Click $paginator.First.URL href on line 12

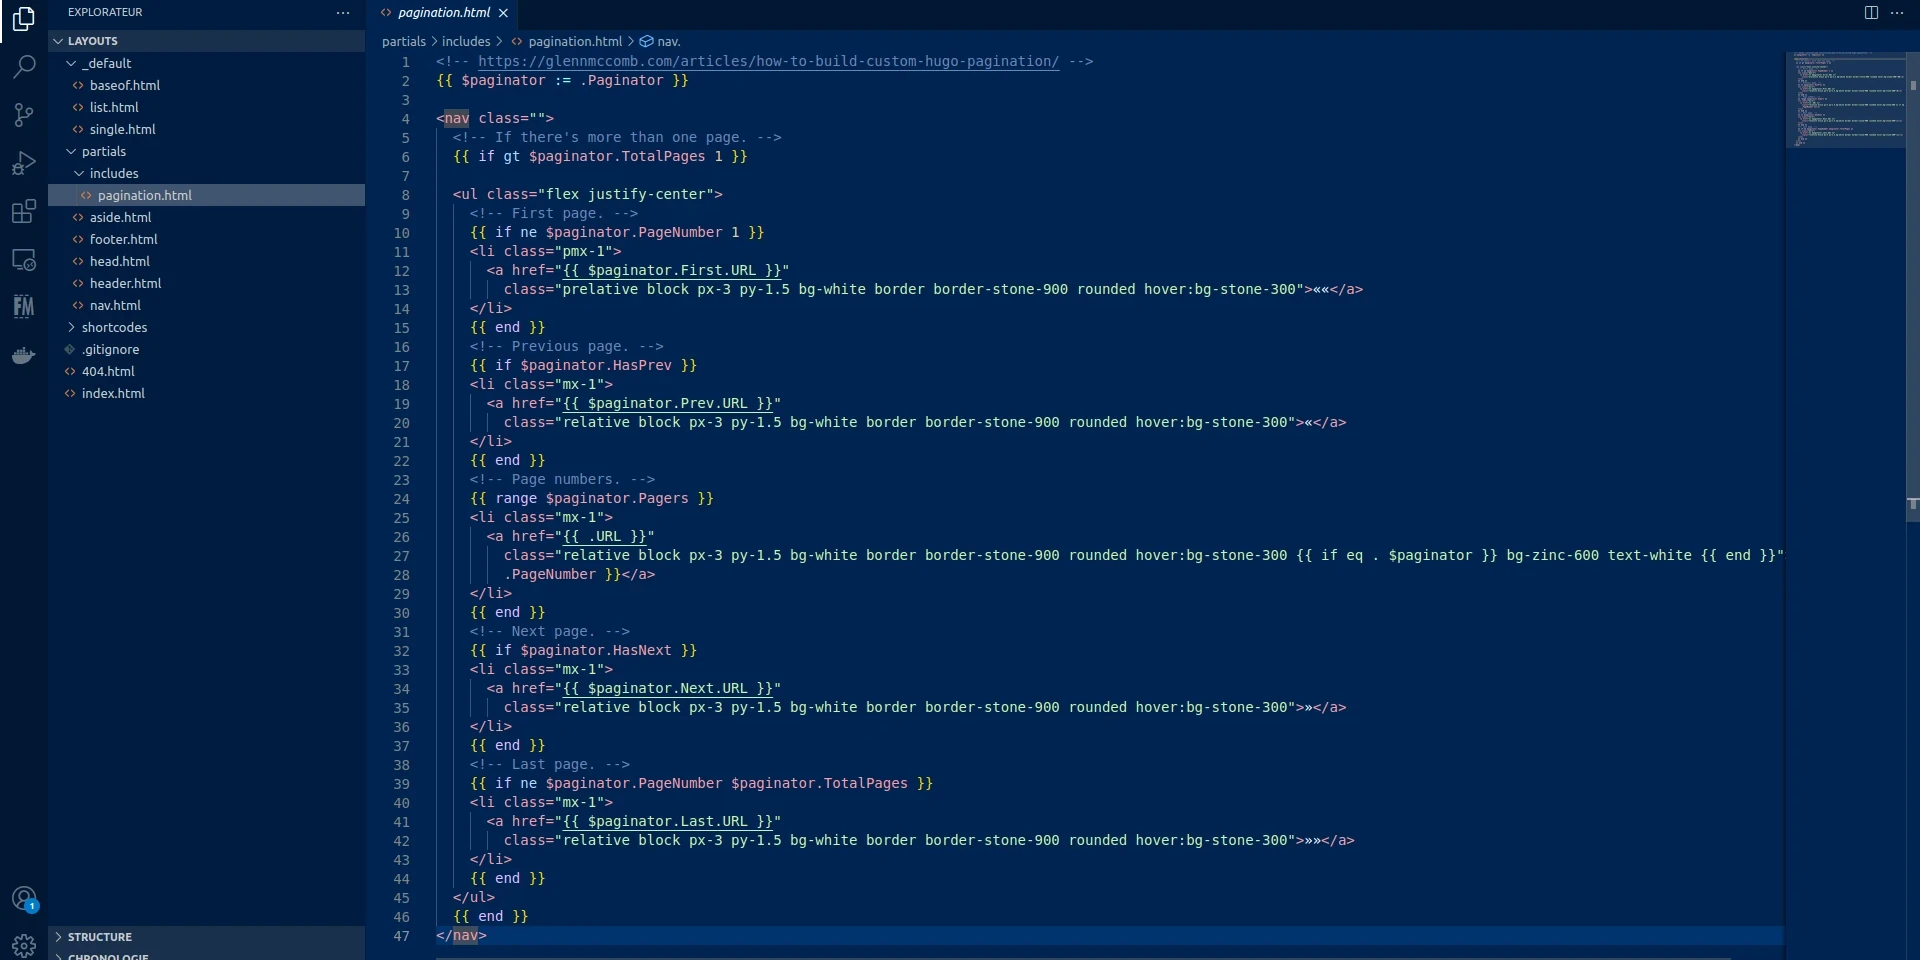click(x=671, y=270)
